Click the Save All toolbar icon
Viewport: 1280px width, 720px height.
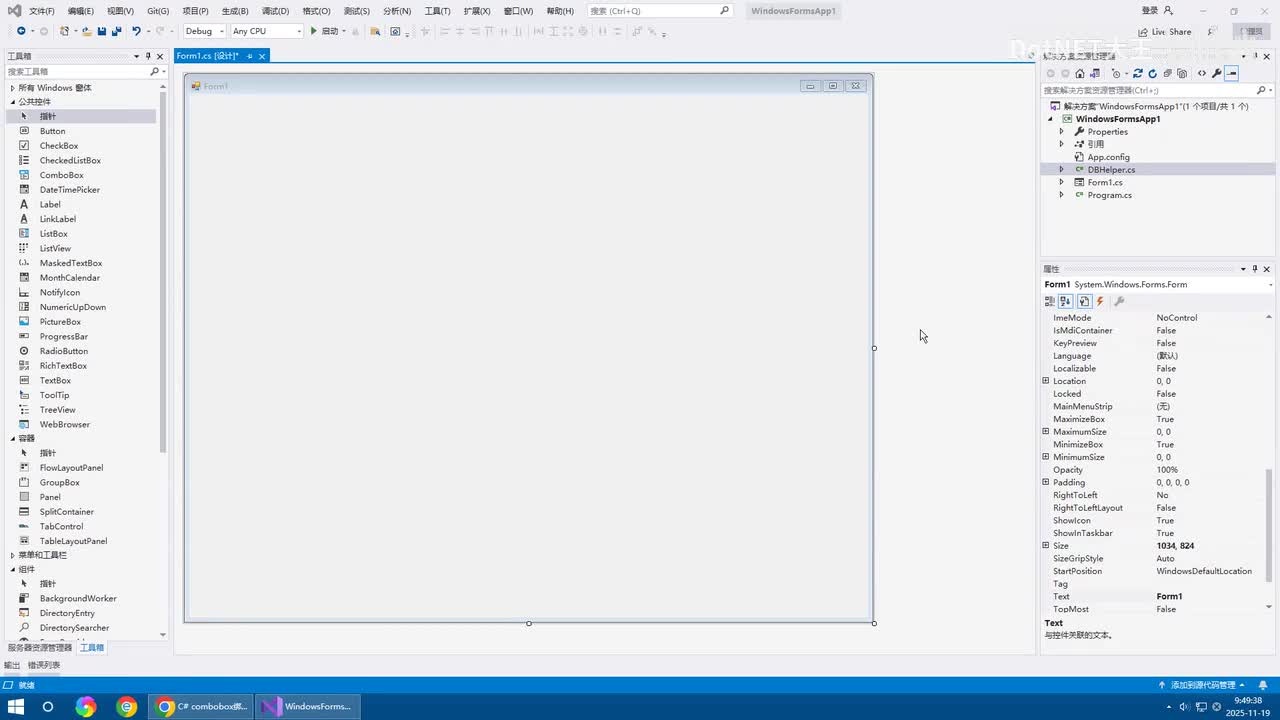(116, 31)
